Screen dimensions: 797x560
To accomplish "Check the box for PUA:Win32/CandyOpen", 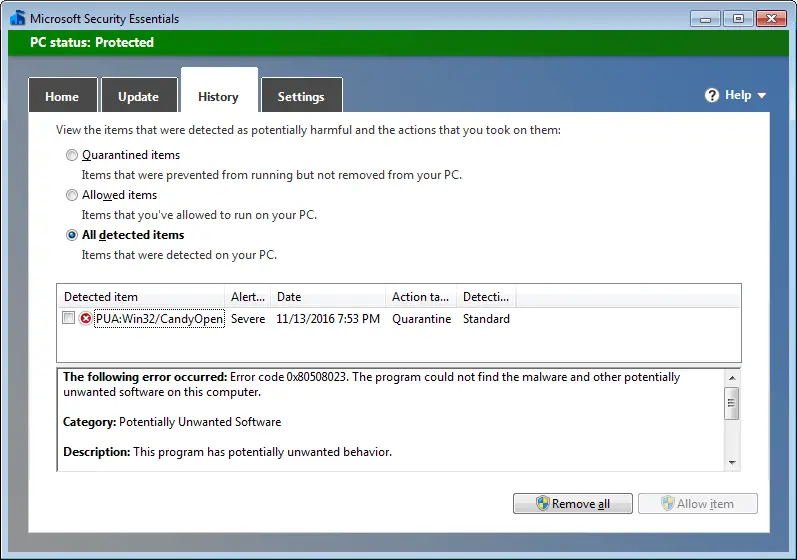I will click(x=68, y=318).
